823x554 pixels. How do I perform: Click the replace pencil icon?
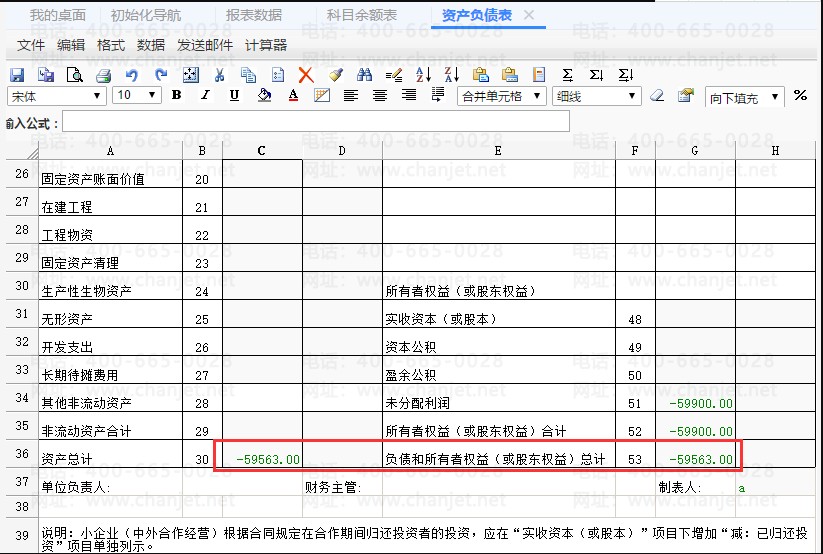[x=394, y=75]
